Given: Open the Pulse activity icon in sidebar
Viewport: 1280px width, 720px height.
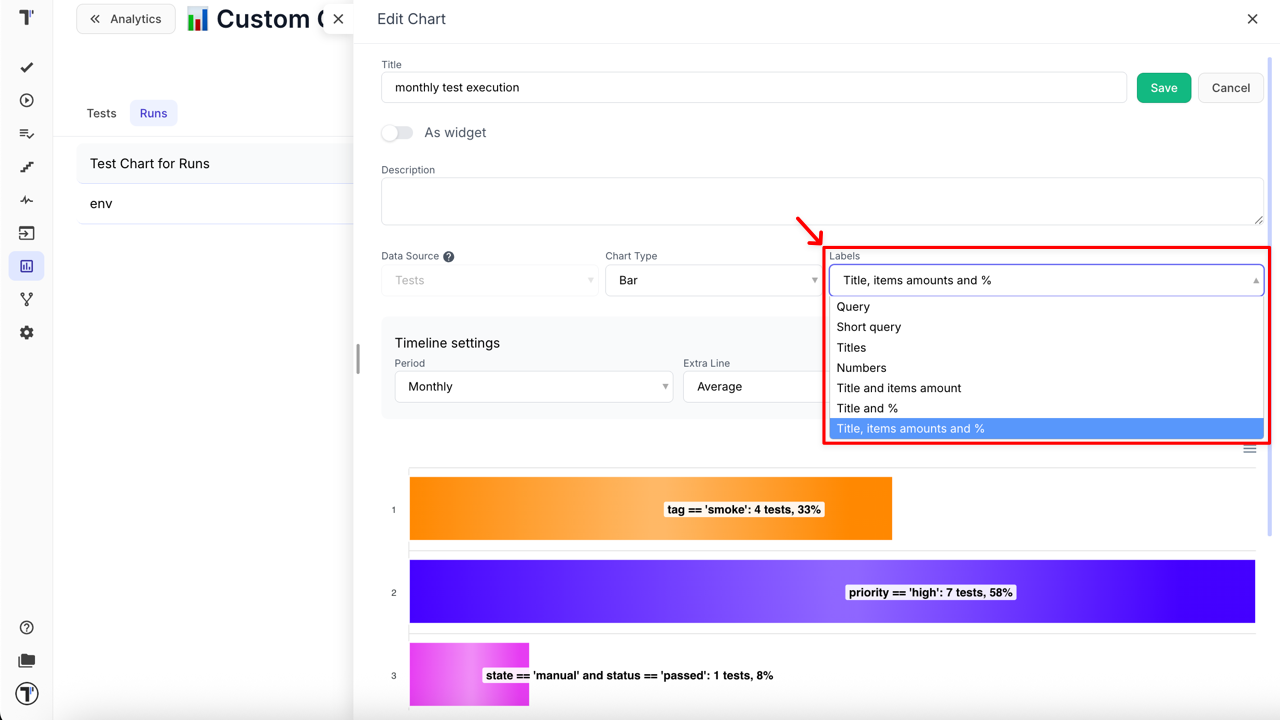Looking at the screenshot, I should (x=27, y=200).
